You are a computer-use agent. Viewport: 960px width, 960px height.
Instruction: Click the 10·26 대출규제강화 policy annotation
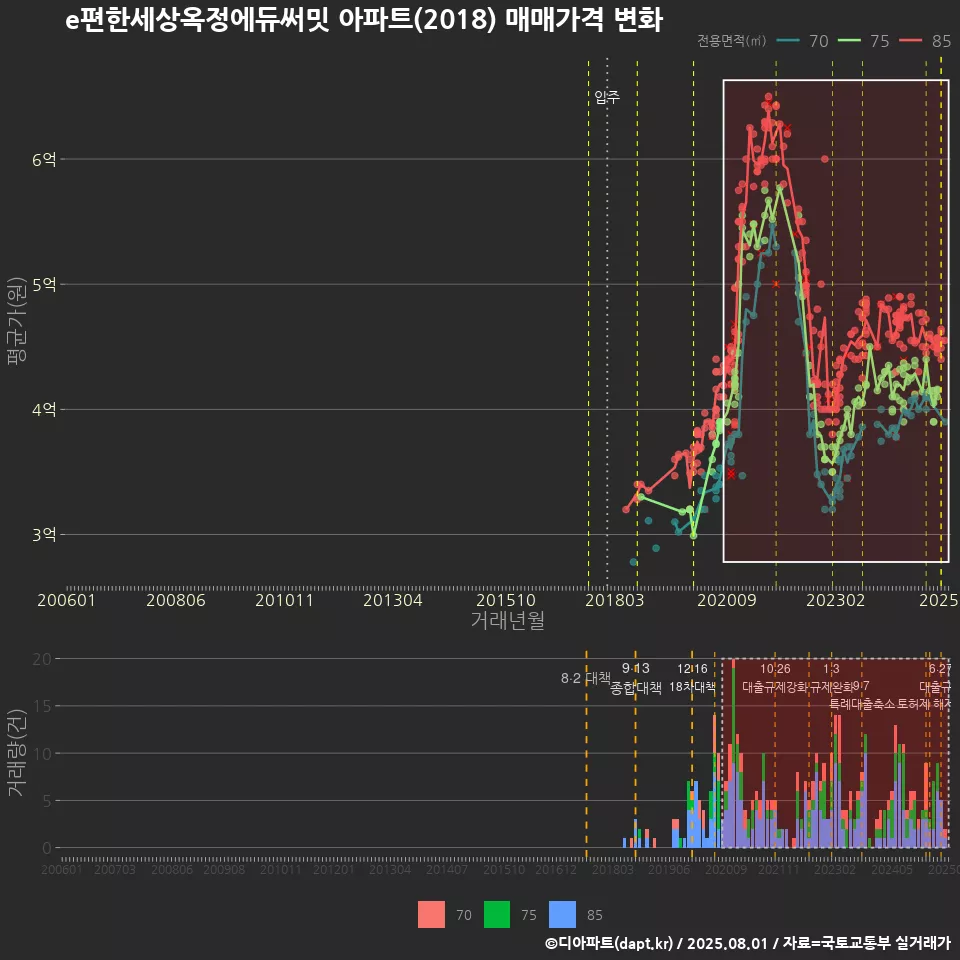tap(775, 678)
